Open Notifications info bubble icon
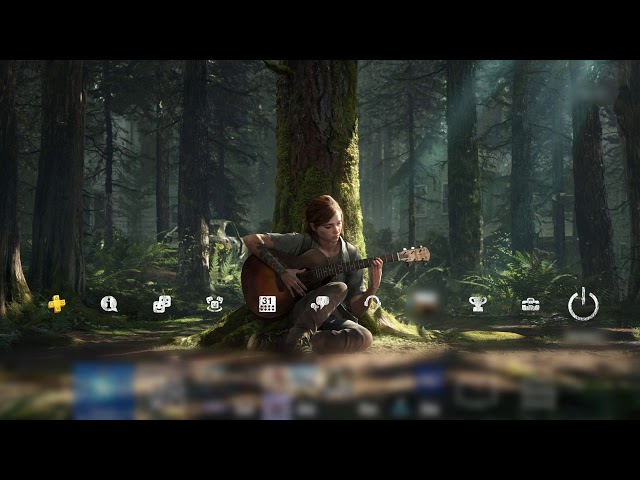The image size is (640, 480). 109,304
